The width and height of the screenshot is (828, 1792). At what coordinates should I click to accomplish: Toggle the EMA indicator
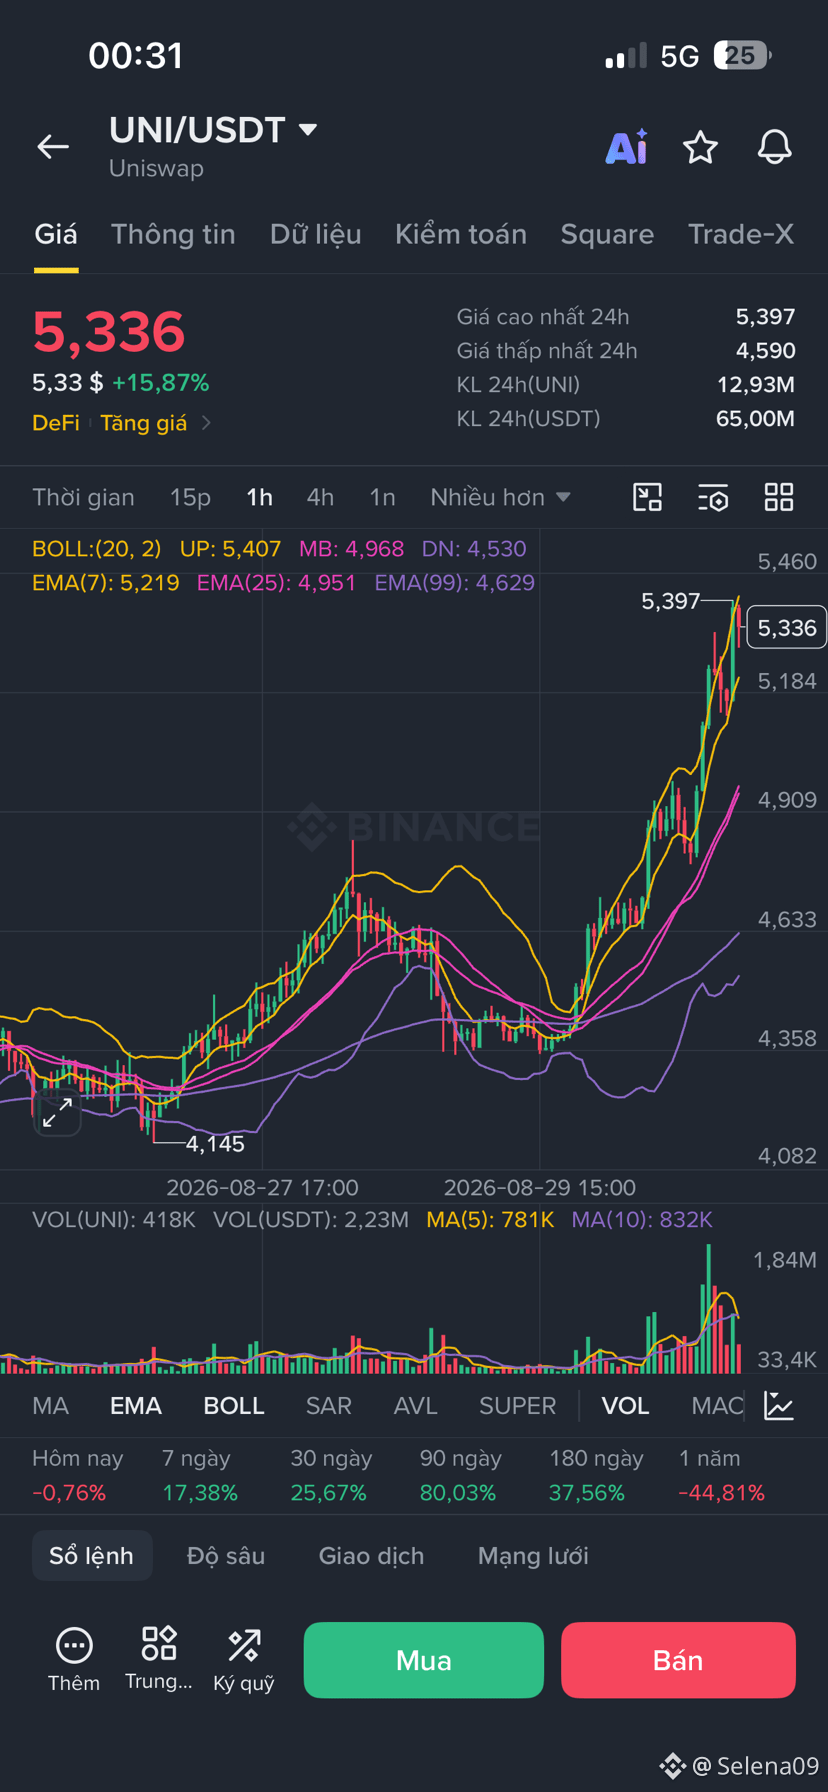point(136,1405)
